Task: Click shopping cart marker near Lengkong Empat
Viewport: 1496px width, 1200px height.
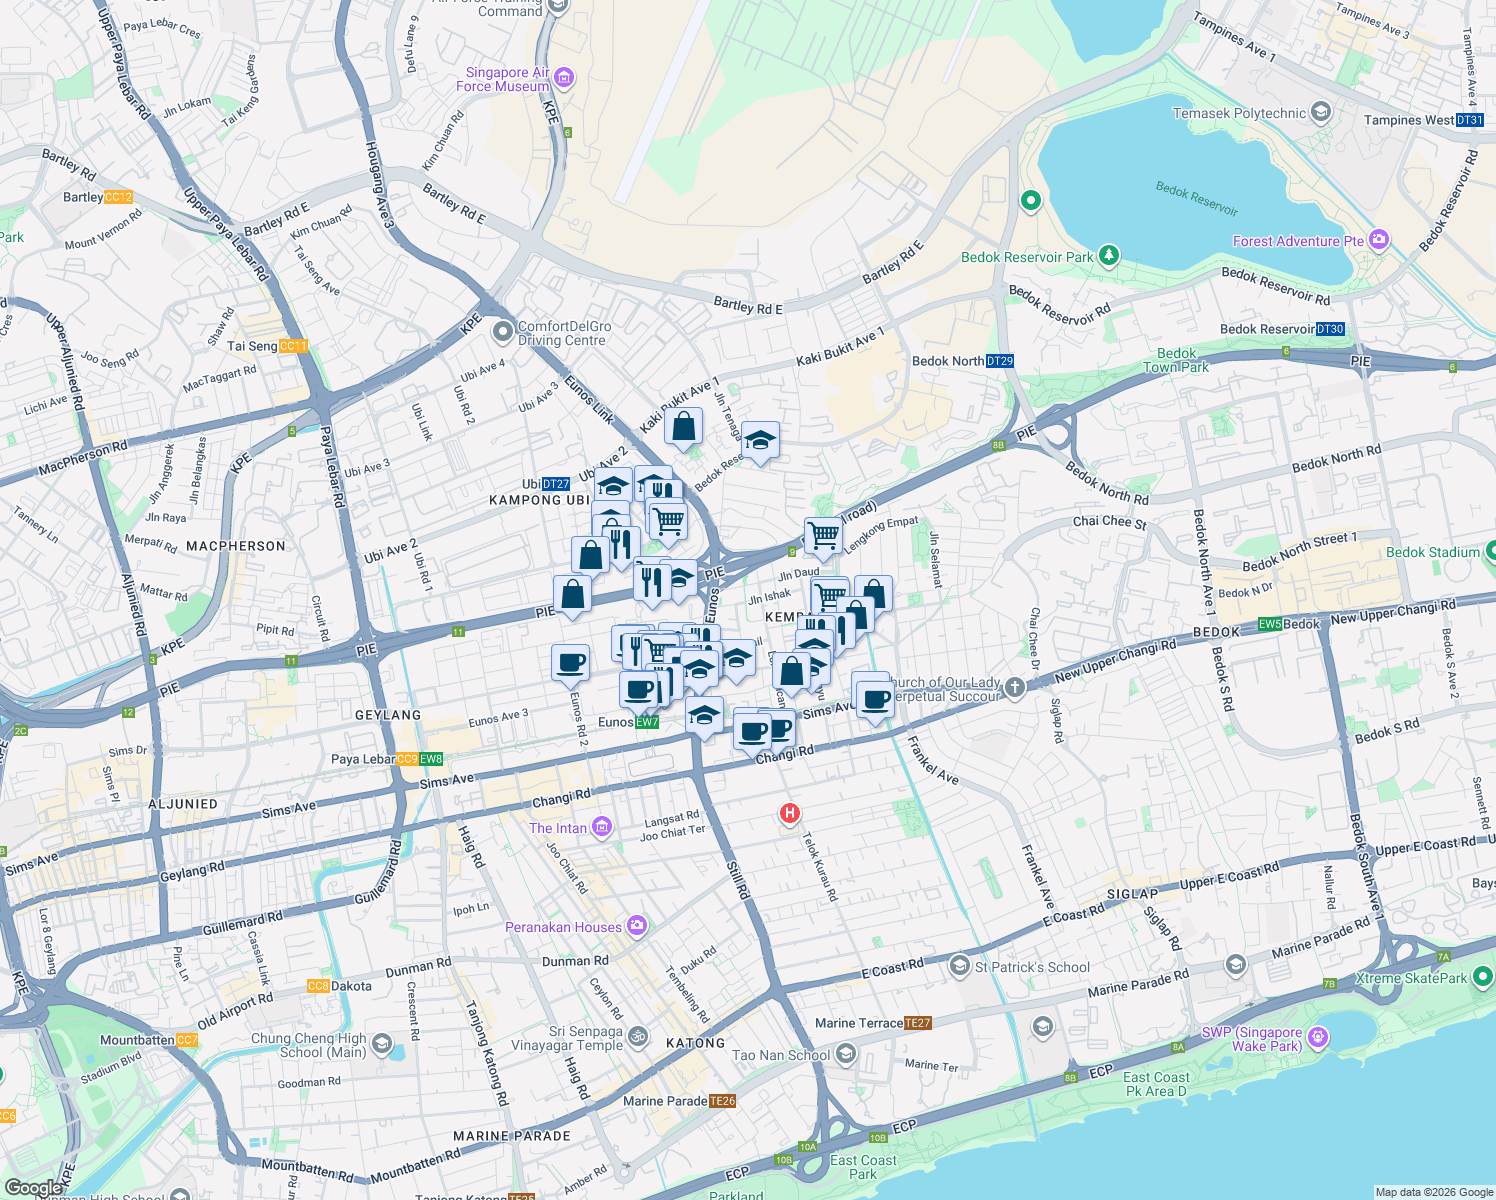Action: point(823,535)
